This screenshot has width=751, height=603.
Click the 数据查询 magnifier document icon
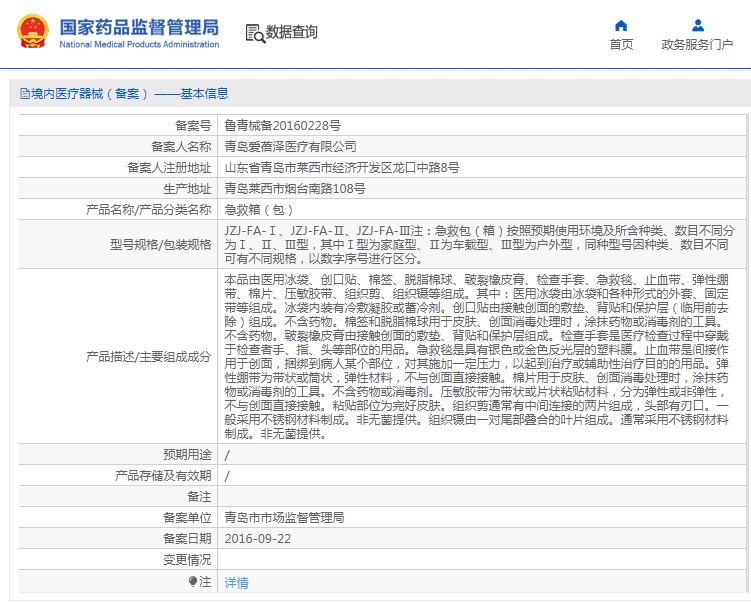254,33
